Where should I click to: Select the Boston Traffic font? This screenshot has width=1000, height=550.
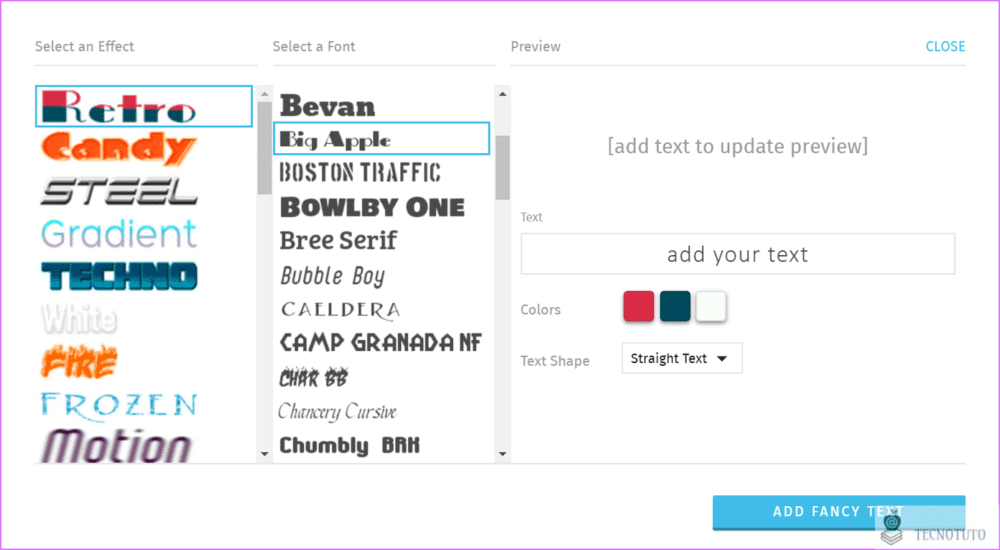[360, 173]
